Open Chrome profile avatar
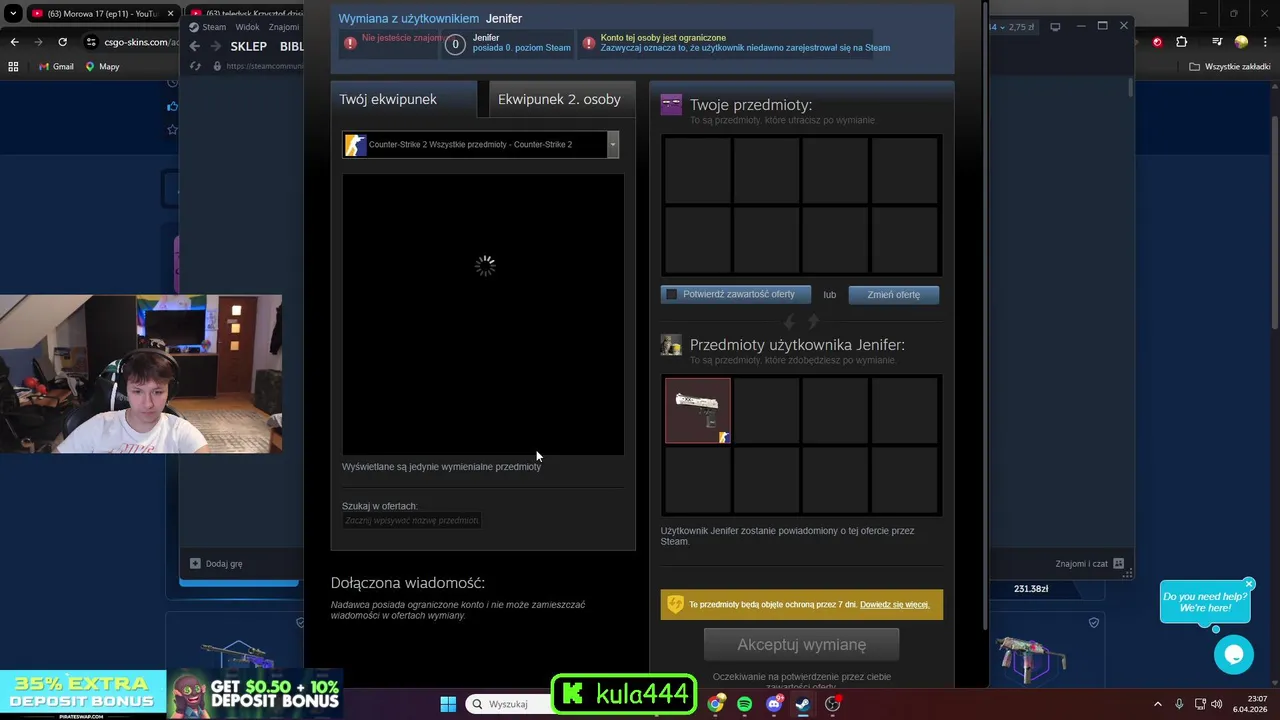This screenshot has height=720, width=1280. tap(1241, 42)
